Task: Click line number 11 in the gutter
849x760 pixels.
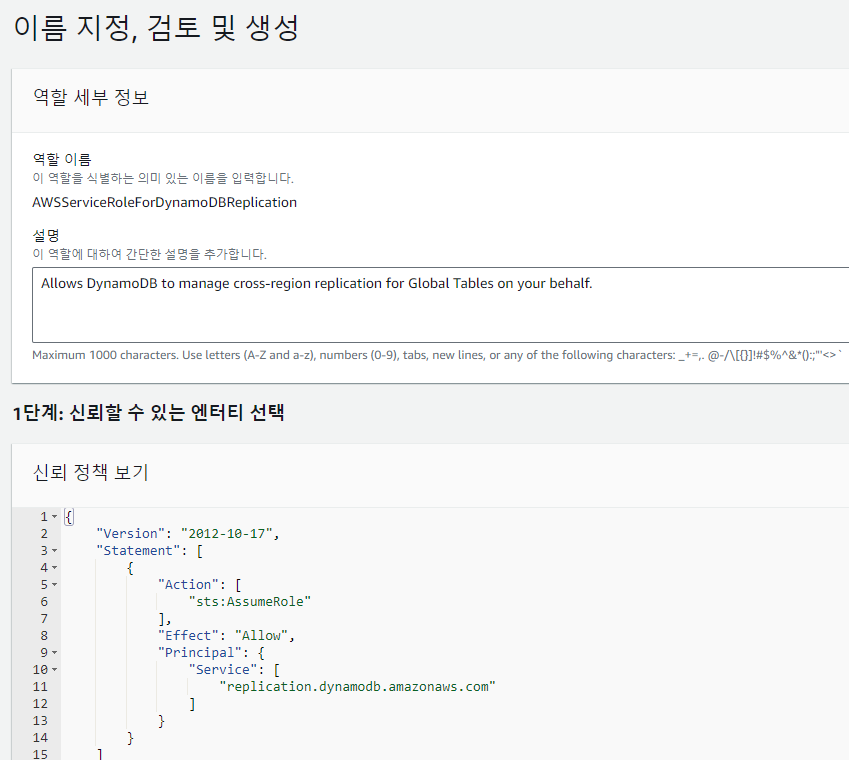Action: click(x=40, y=687)
